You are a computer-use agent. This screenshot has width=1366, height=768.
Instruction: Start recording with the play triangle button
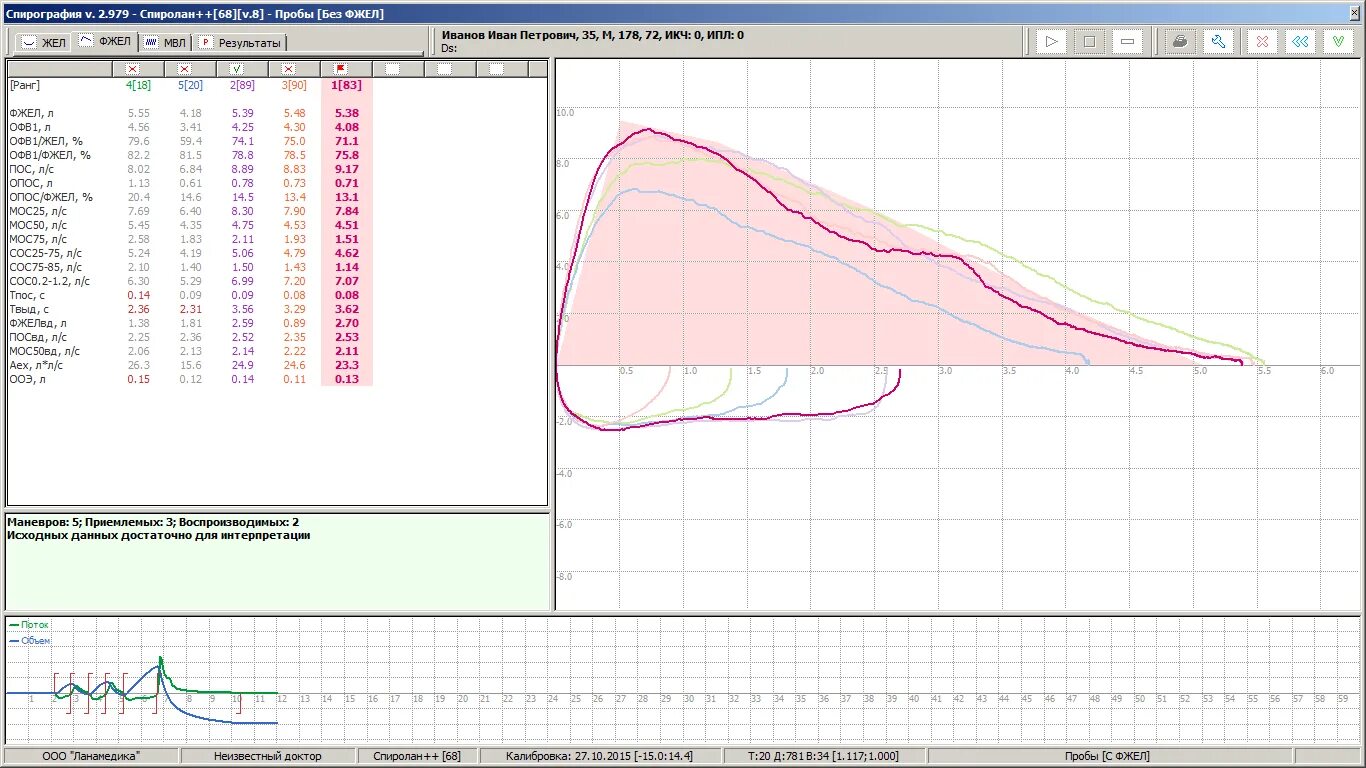1050,42
